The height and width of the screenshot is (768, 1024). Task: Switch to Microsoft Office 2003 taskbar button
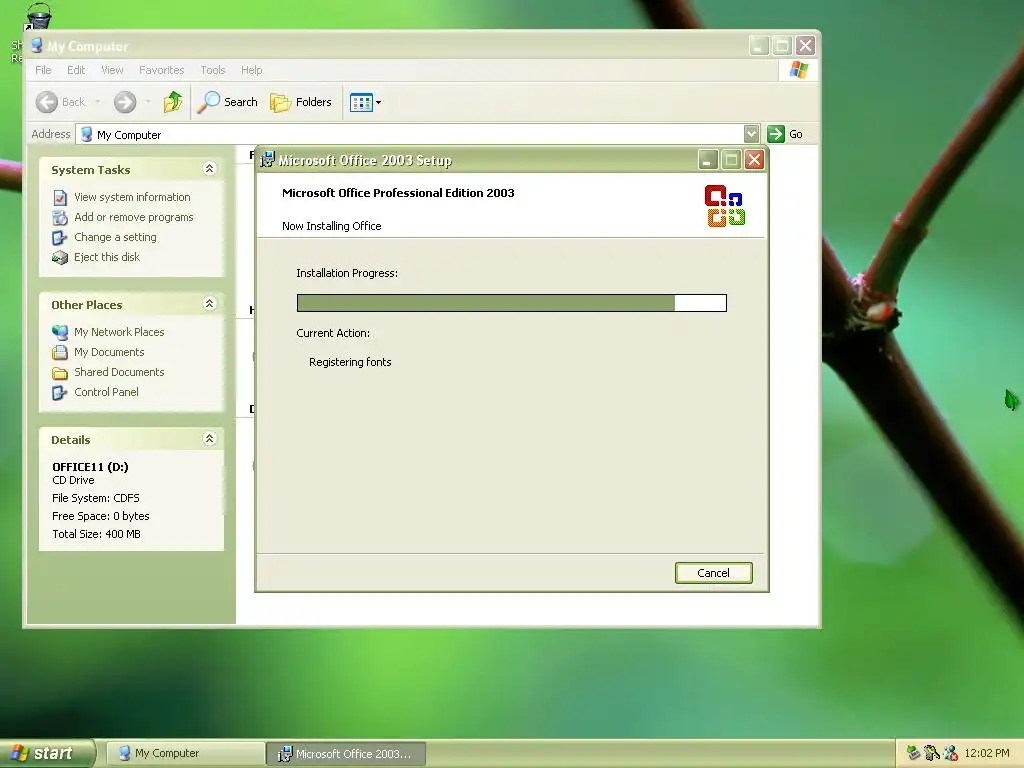(346, 754)
